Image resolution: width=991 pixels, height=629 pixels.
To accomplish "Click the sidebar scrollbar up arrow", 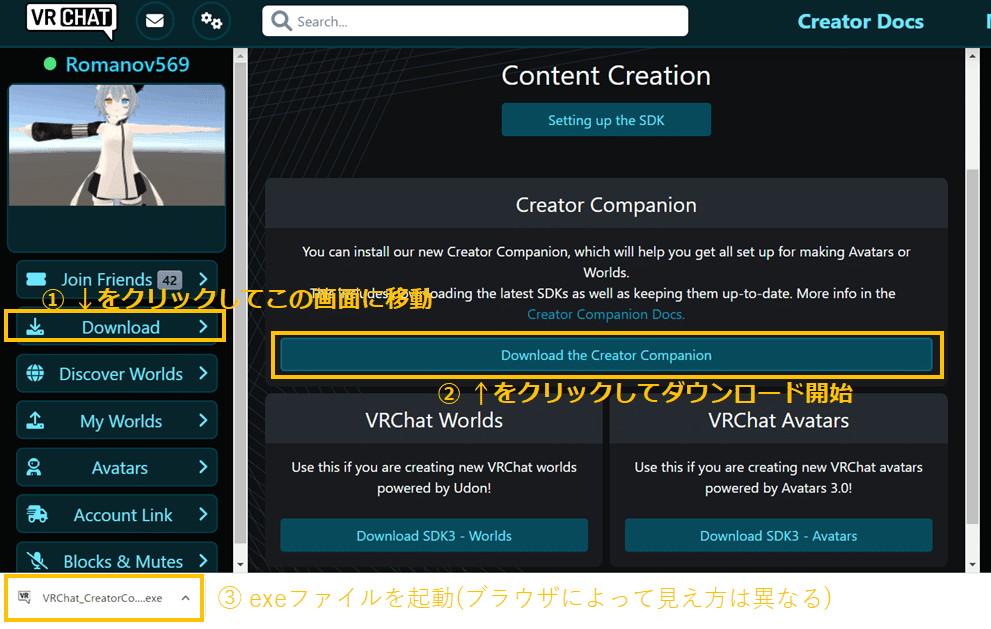I will tap(240, 56).
